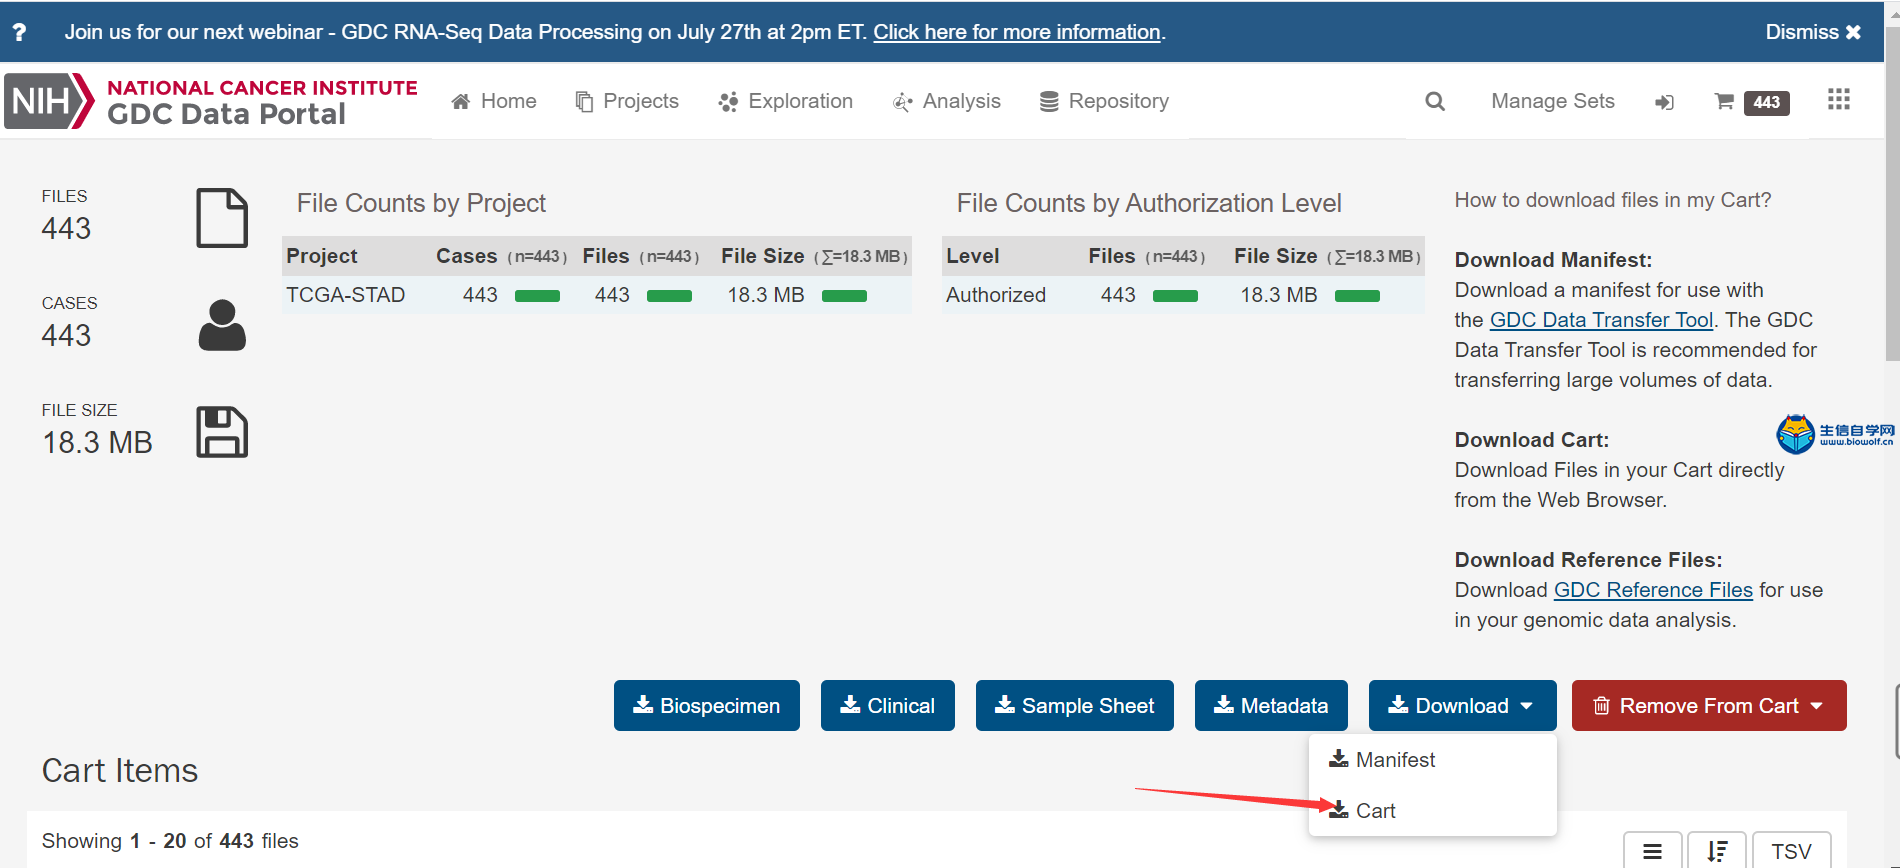Open the Analysis page
The width and height of the screenshot is (1900, 868).
[947, 101]
